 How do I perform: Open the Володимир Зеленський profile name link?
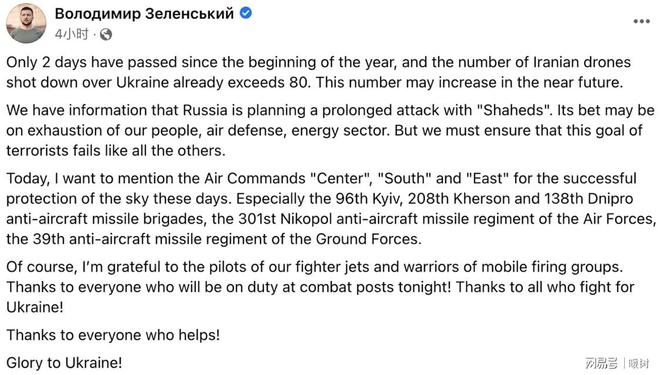pyautogui.click(x=144, y=13)
